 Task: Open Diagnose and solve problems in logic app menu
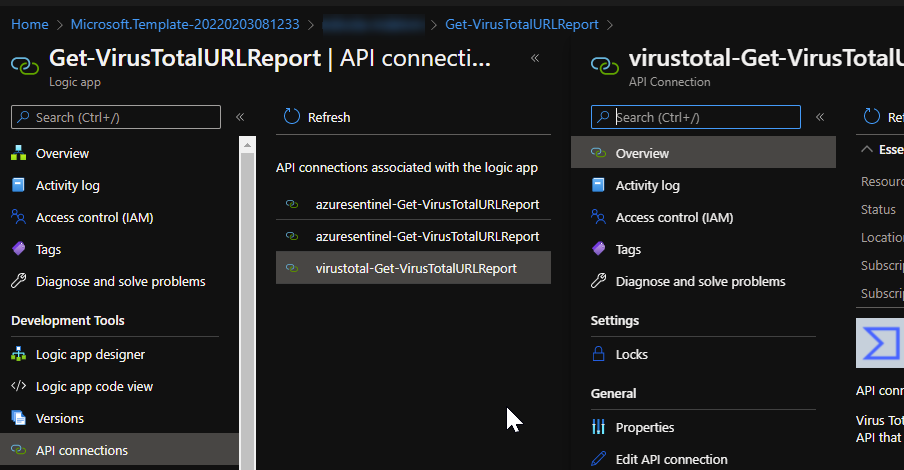tap(119, 281)
